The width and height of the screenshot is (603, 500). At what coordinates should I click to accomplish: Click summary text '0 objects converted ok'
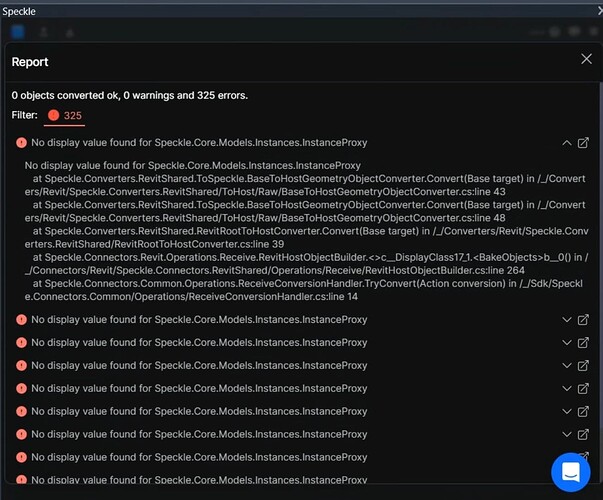66,95
